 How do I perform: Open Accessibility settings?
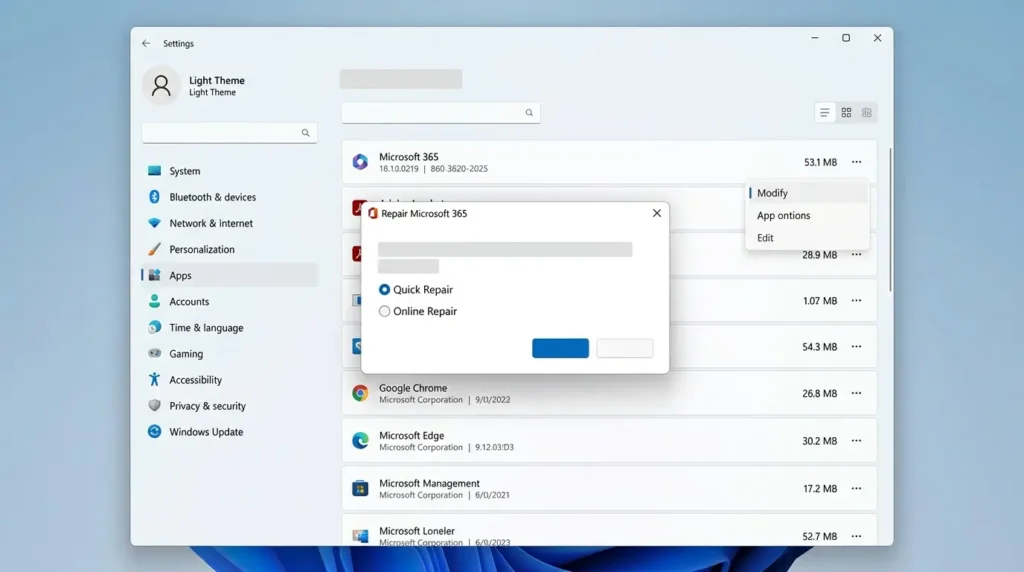(x=229, y=380)
